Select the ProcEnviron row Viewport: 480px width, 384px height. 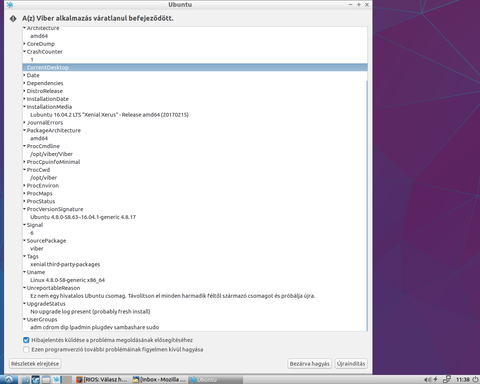[195, 185]
